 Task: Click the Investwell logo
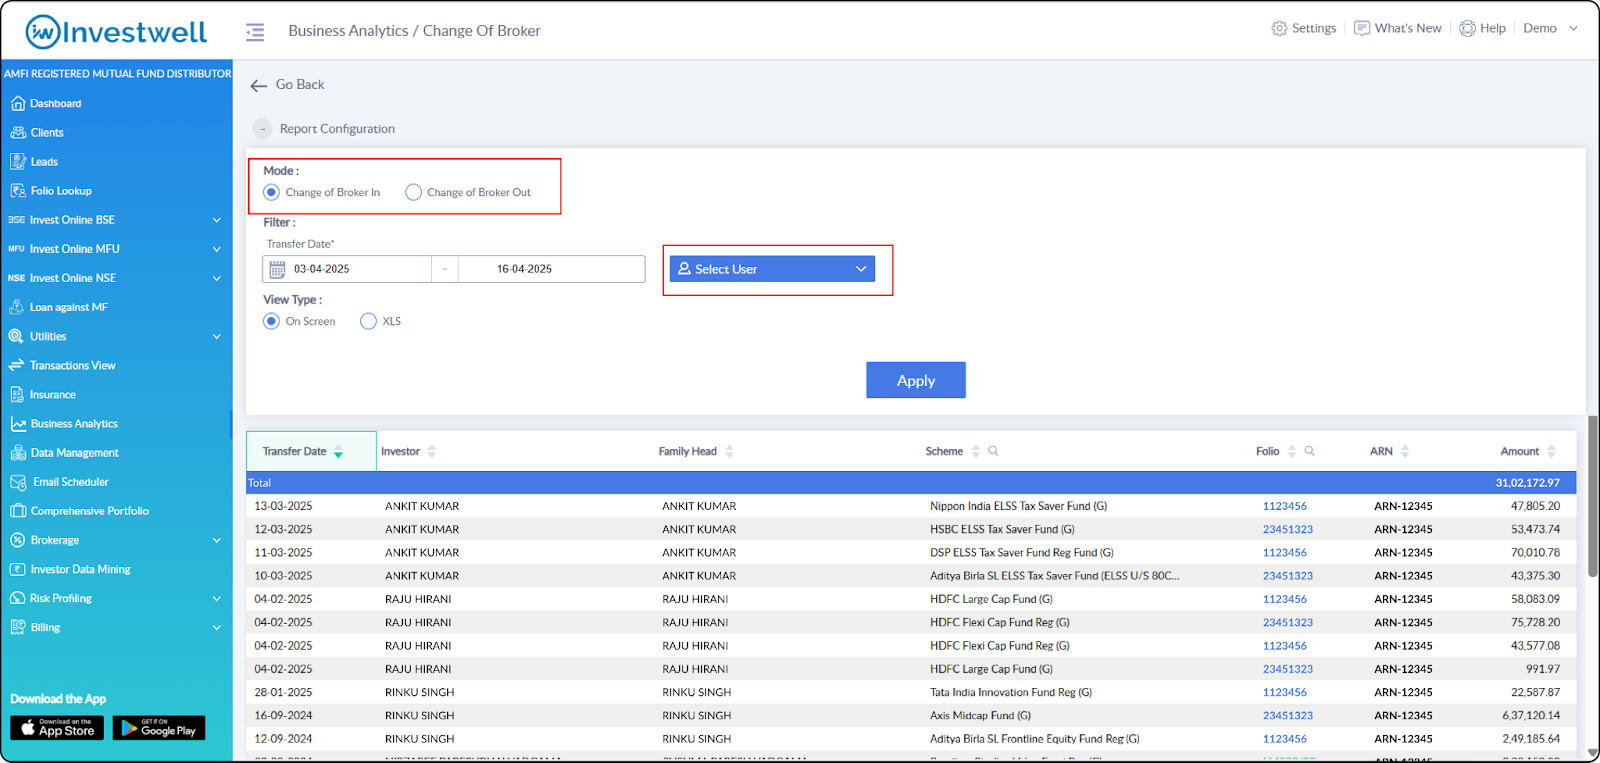point(116,31)
